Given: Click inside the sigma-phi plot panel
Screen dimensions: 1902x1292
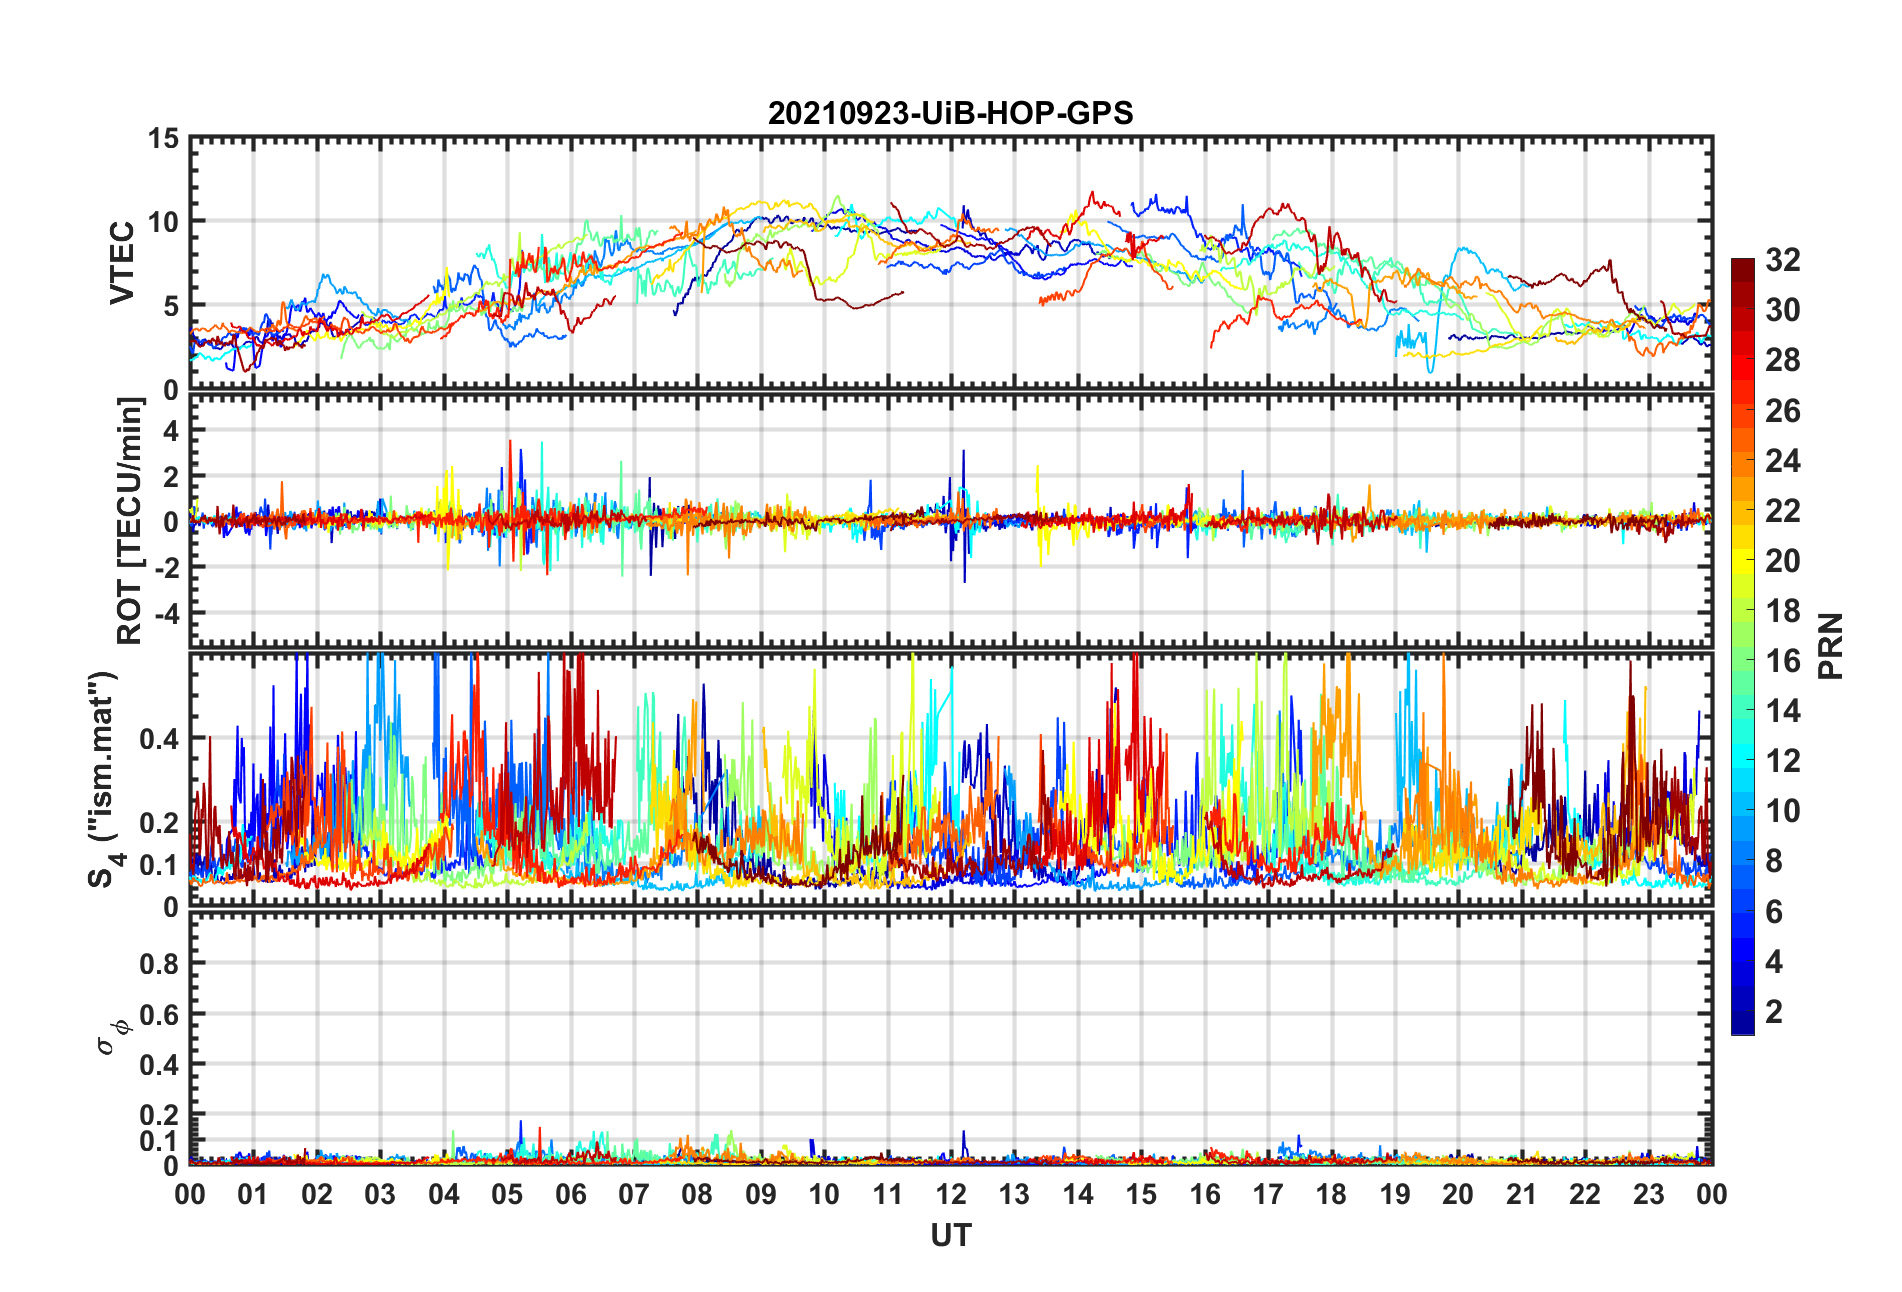Looking at the screenshot, I should (951, 1039).
